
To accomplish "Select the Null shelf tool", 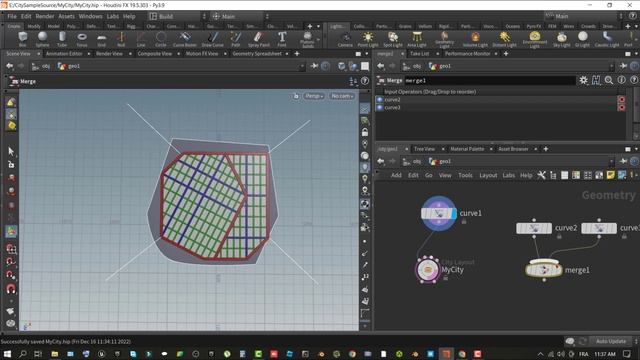I will [121, 39].
